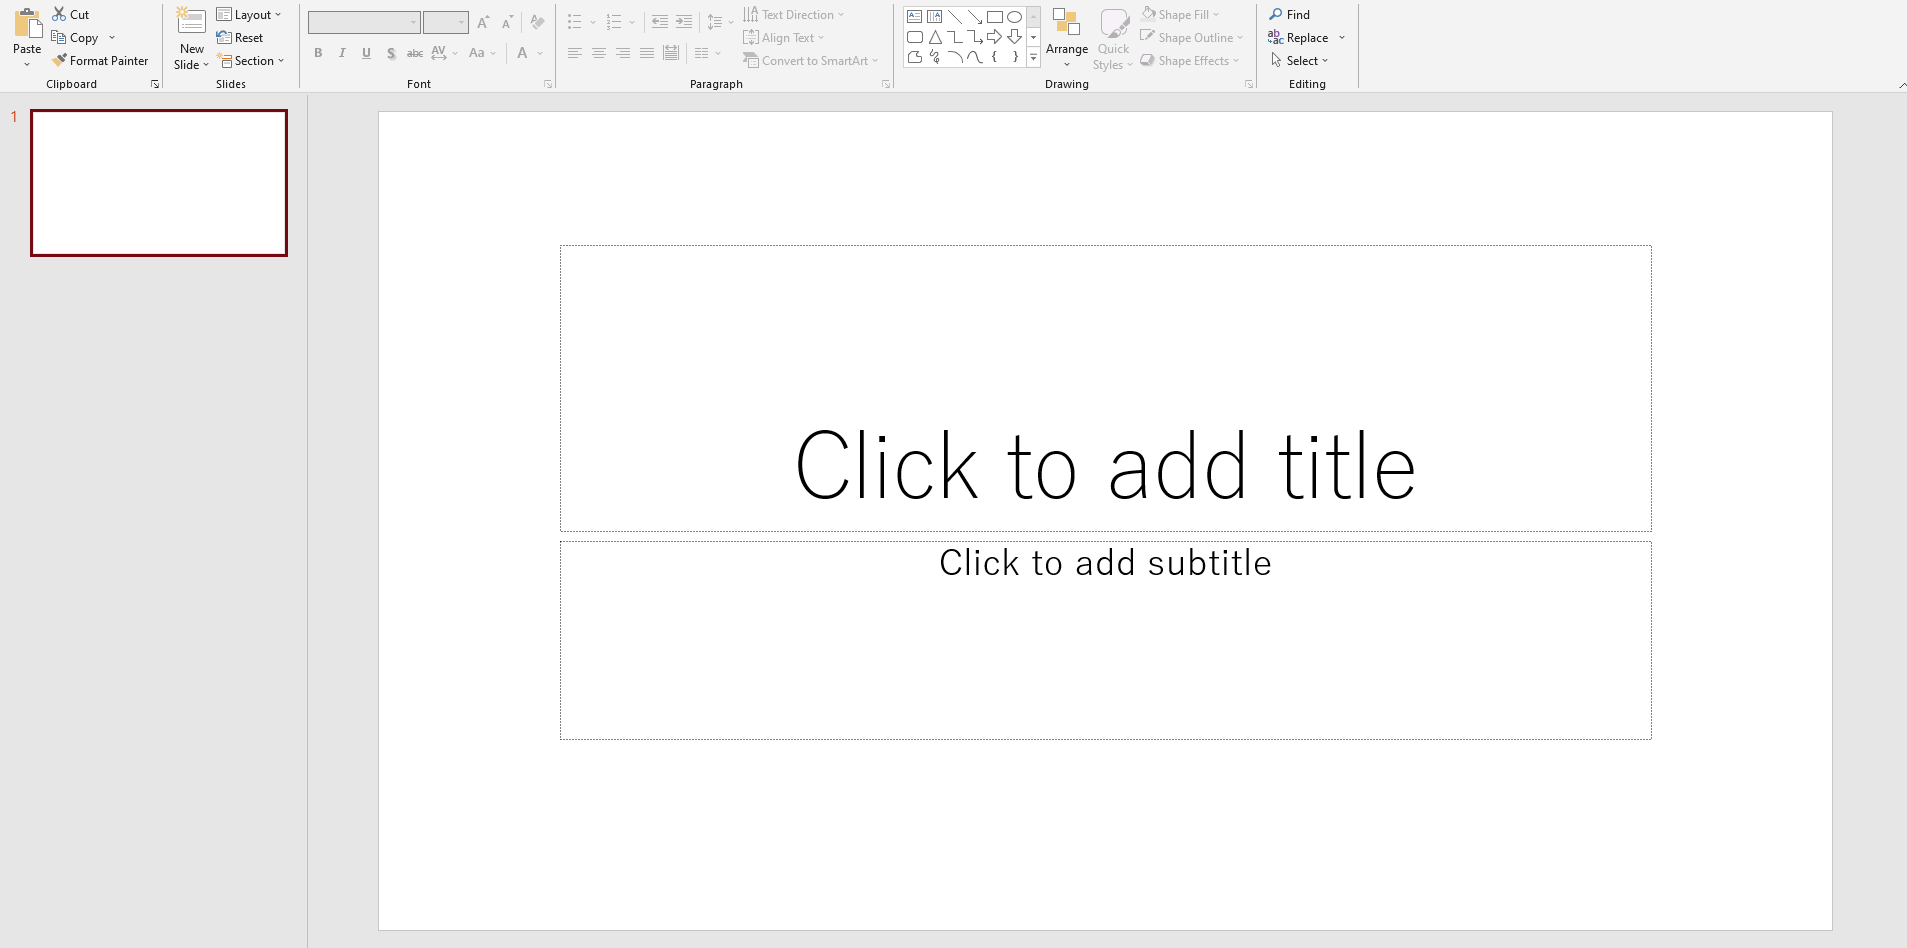
Task: Open the Change Case menu
Action: coord(482,53)
